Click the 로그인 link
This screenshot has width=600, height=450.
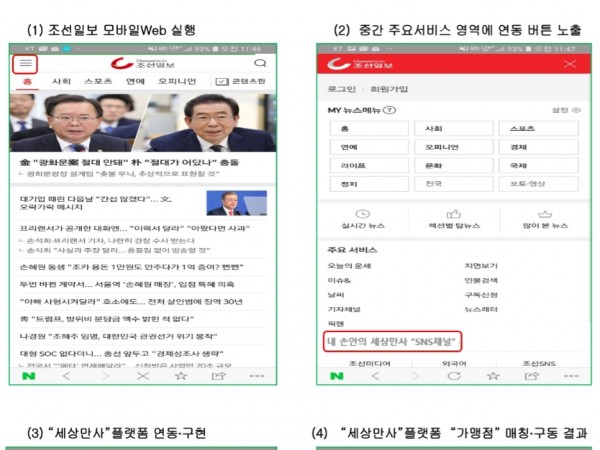coord(341,87)
